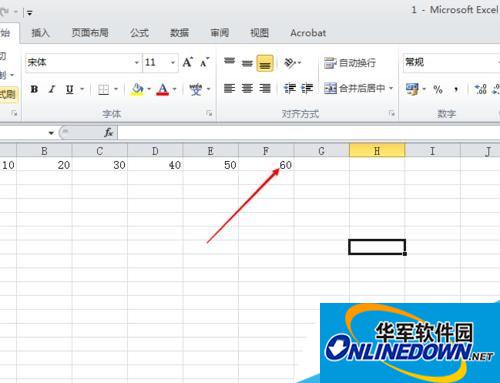This screenshot has width=500, height=383.
Task: Select column G header
Action: pos(321,151)
